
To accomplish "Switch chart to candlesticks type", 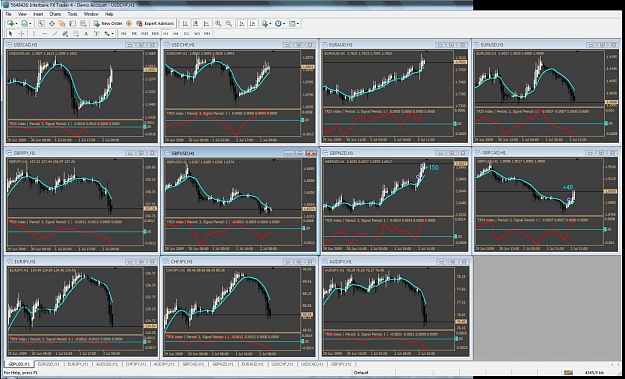I will tap(195, 24).
